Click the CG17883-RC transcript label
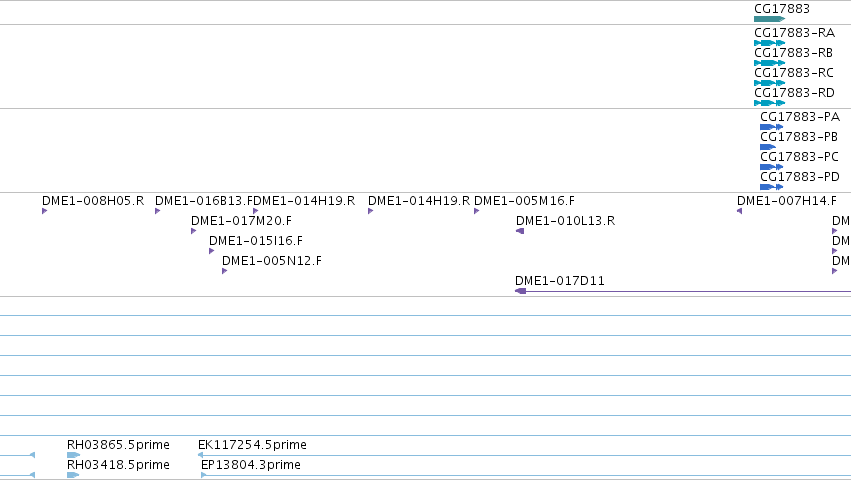The height and width of the screenshot is (480, 851). tap(793, 73)
